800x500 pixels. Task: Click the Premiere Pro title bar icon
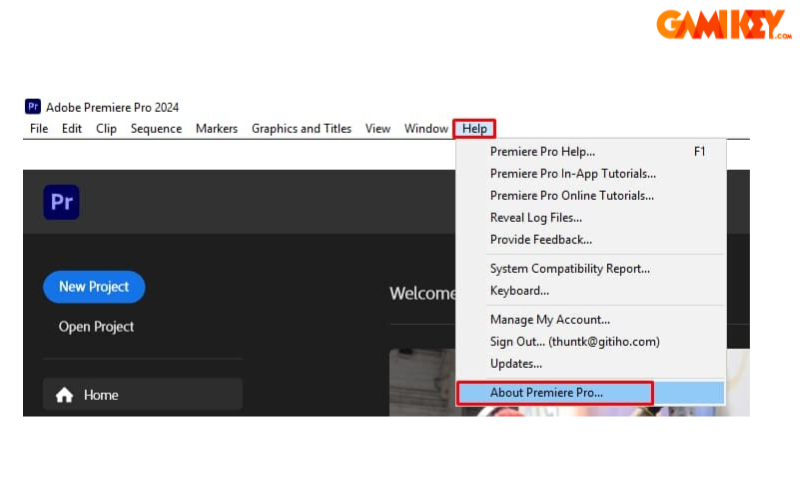point(33,107)
